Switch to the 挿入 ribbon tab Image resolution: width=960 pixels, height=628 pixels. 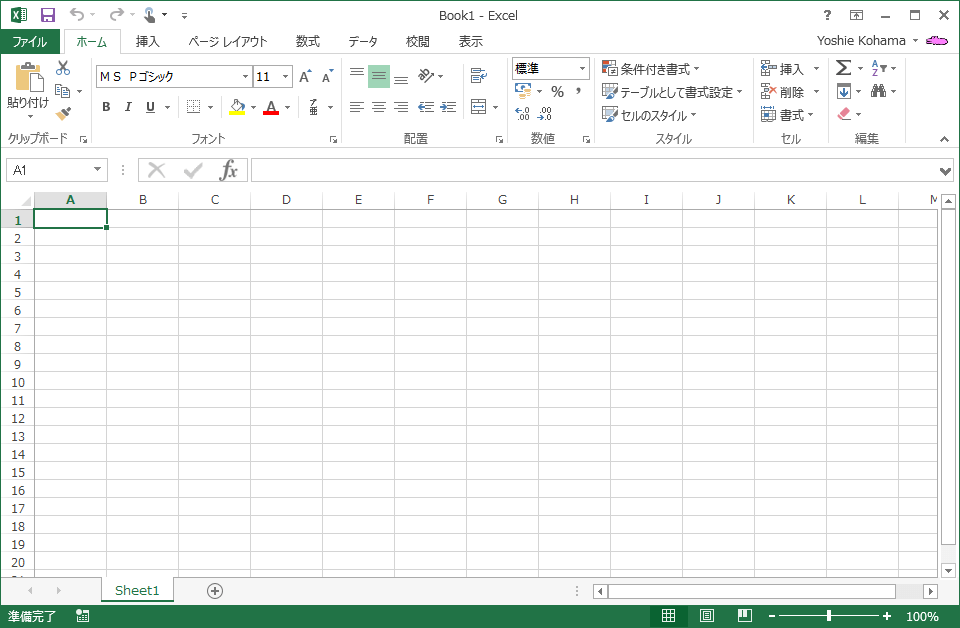pyautogui.click(x=148, y=41)
